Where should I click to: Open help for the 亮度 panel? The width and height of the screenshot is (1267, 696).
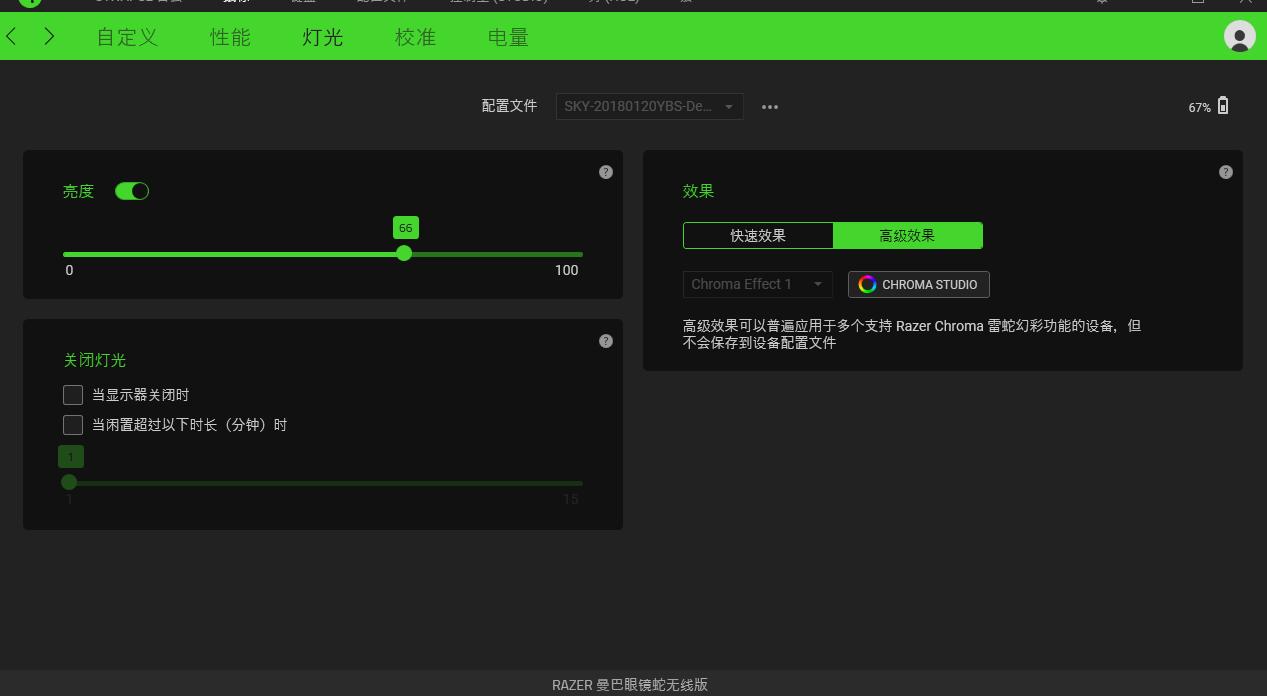606,171
